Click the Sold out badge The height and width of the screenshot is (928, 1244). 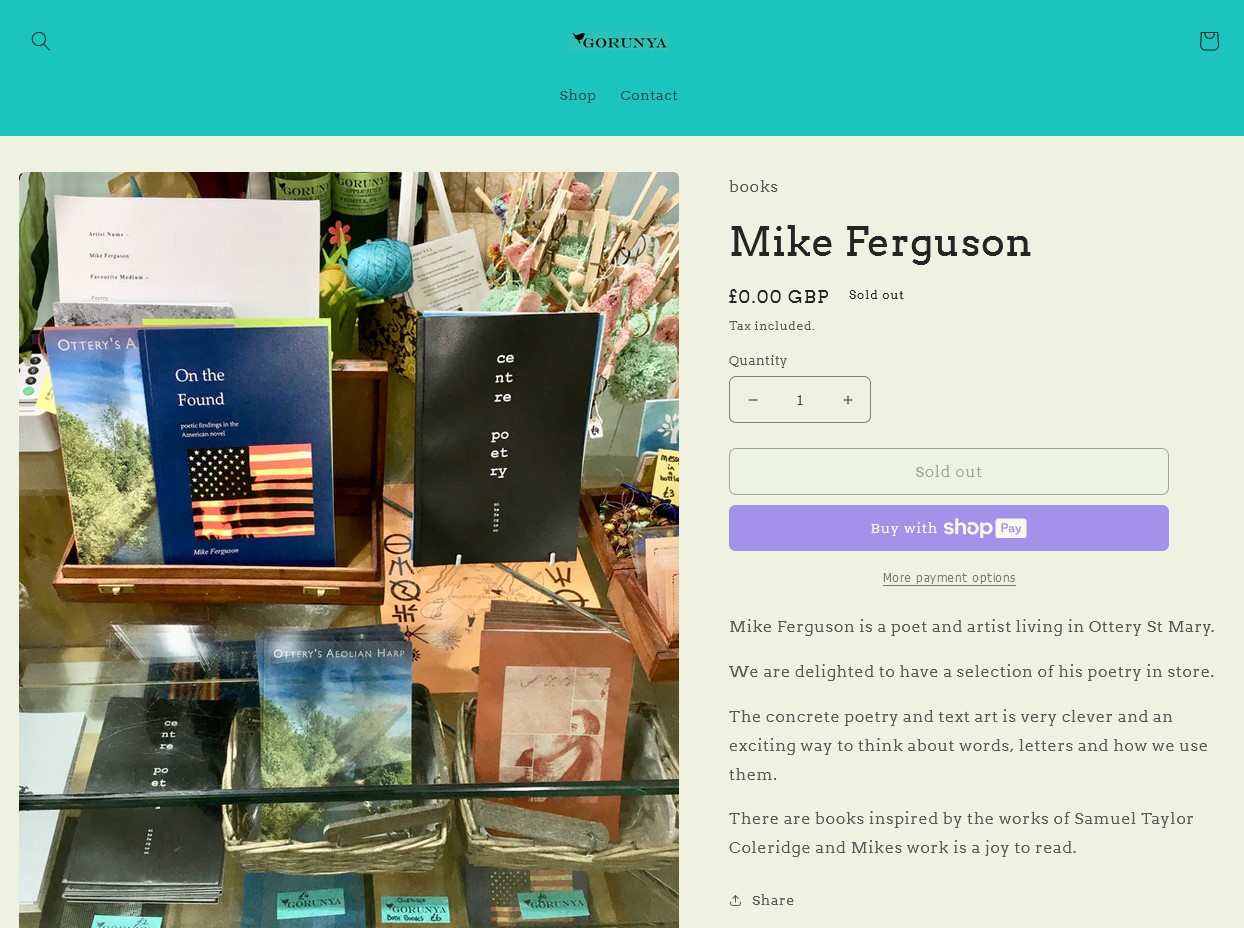pyautogui.click(x=877, y=295)
